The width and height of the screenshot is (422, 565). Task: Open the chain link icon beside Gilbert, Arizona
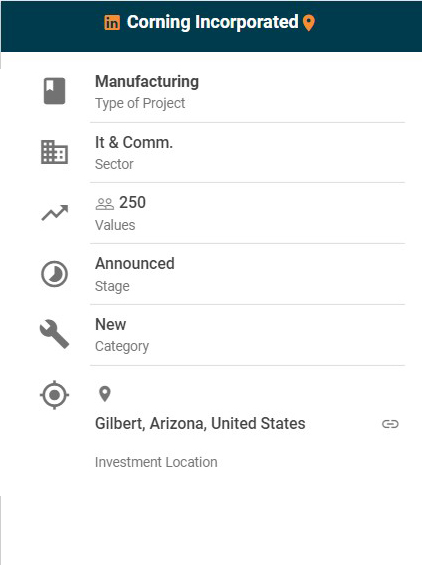point(390,424)
